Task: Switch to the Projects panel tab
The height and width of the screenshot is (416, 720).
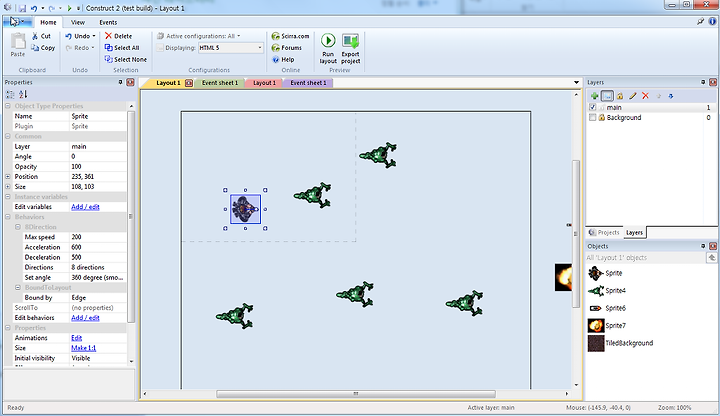Action: 604,232
